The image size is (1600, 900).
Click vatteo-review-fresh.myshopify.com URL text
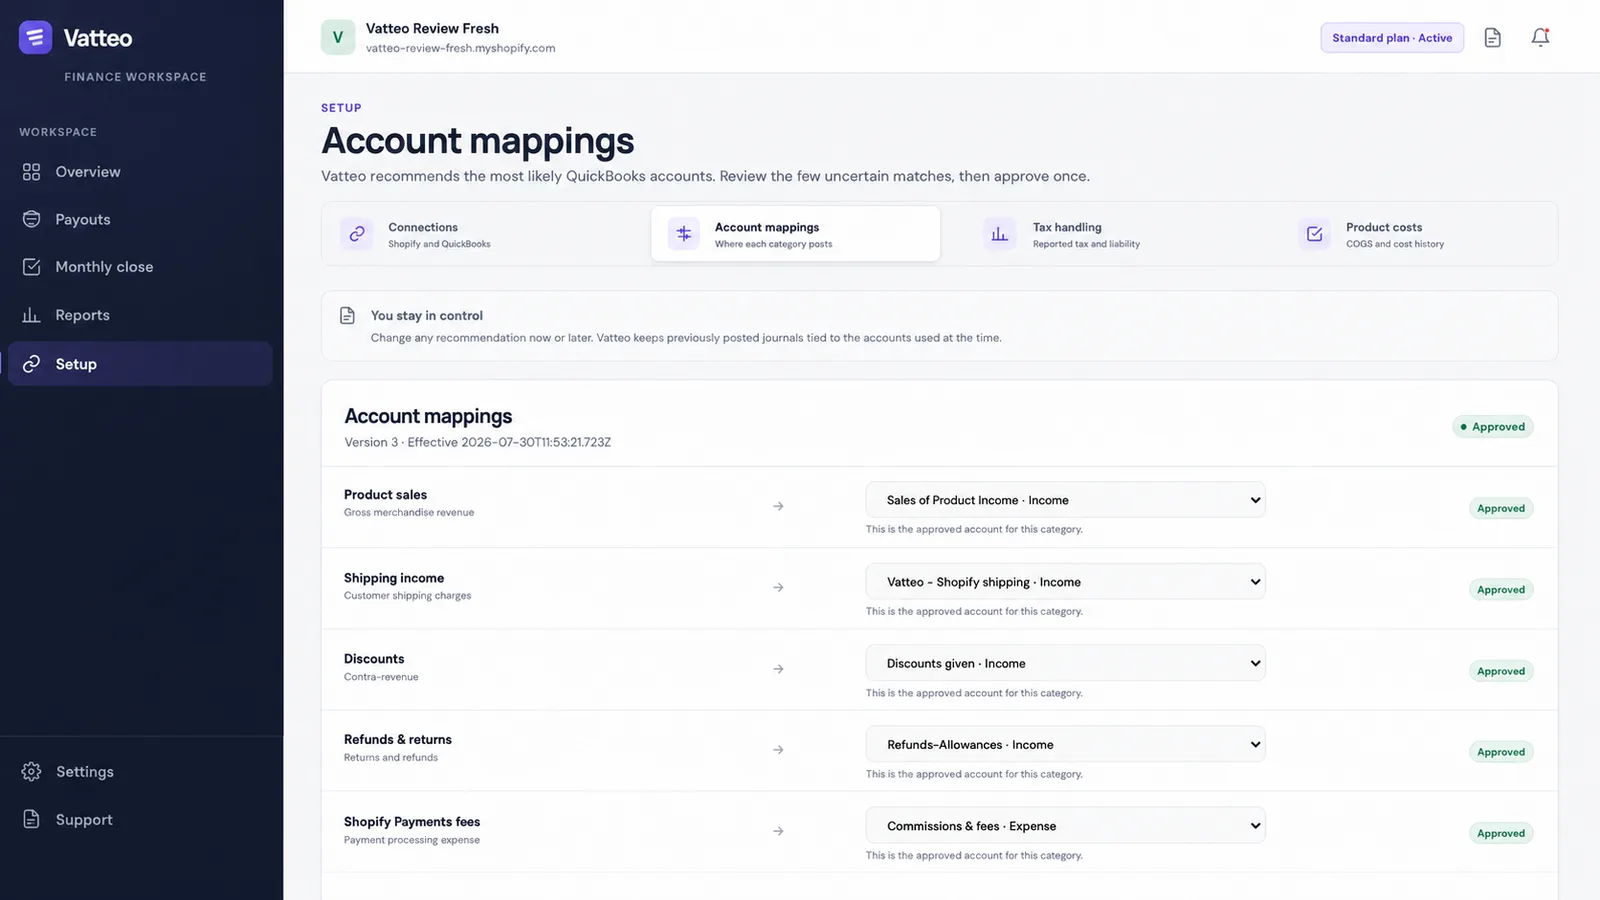460,48
